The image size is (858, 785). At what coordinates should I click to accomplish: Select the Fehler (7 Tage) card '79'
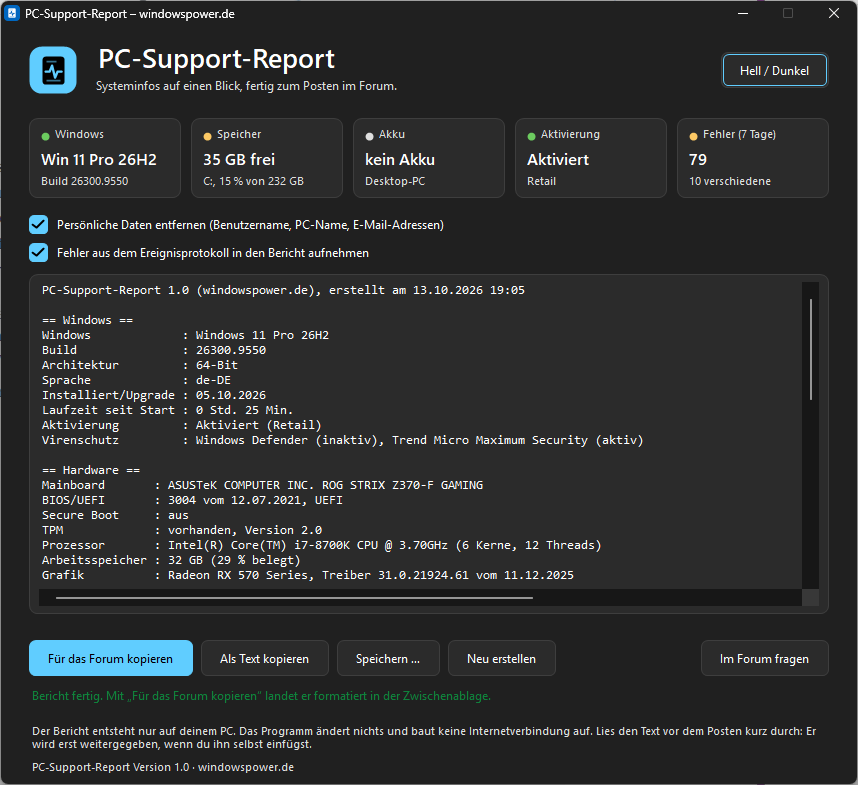point(753,158)
